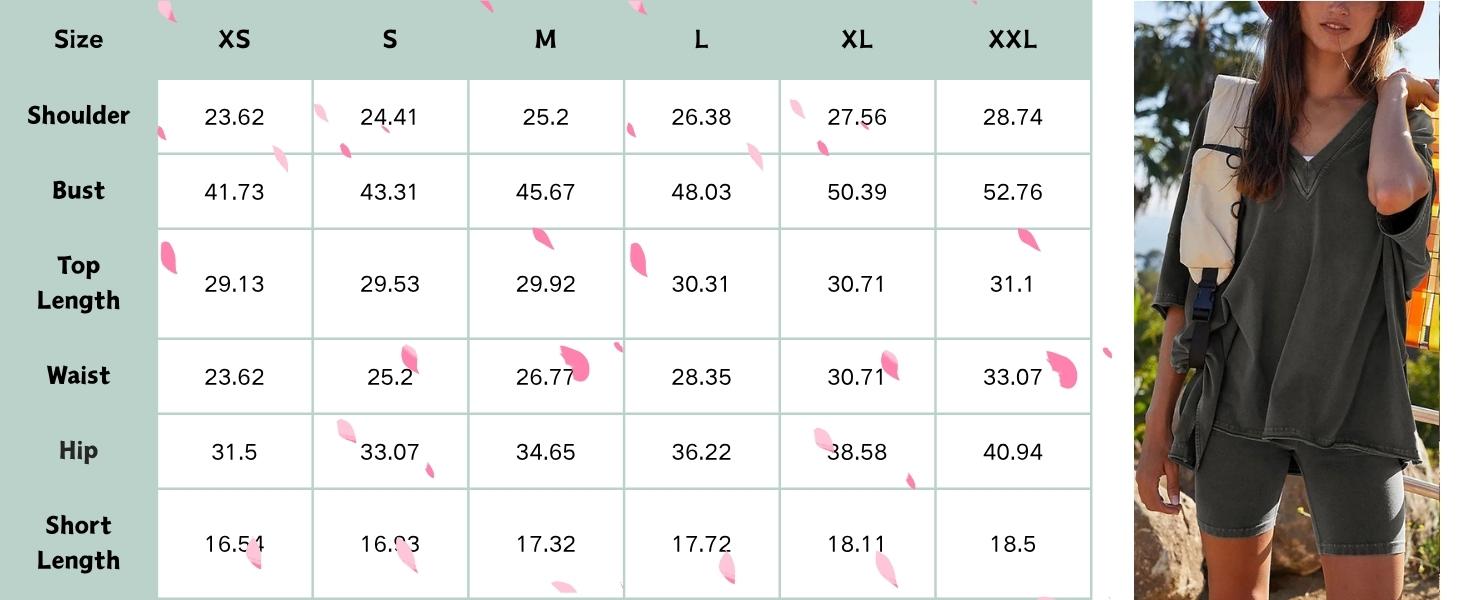Select the S size column header
Viewport: 1464px width, 600px height.
tap(390, 40)
